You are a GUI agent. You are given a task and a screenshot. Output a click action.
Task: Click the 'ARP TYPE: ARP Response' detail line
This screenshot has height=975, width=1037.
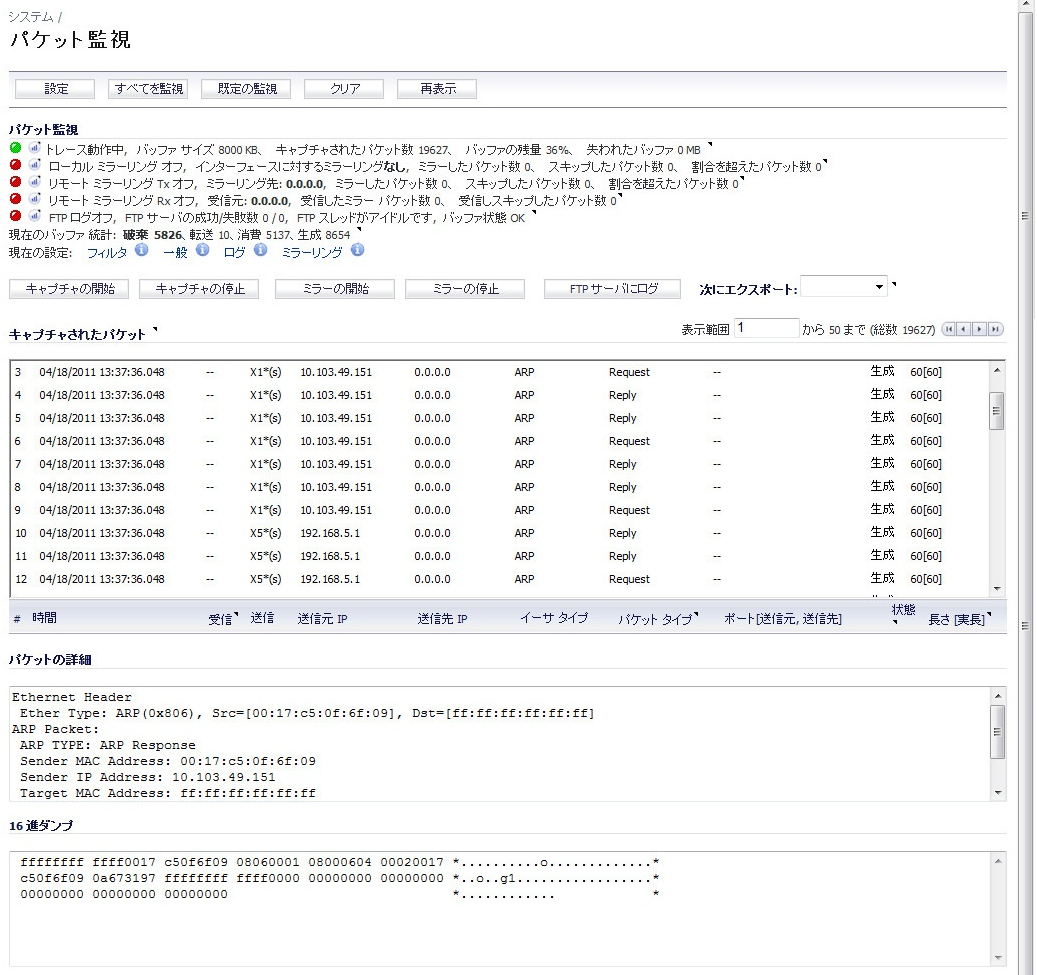107,745
